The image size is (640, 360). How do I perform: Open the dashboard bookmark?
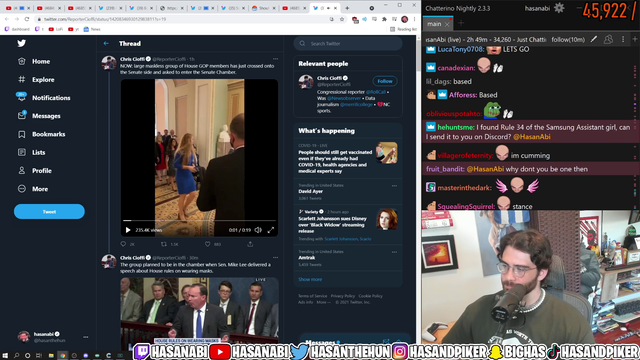pos(17,29)
